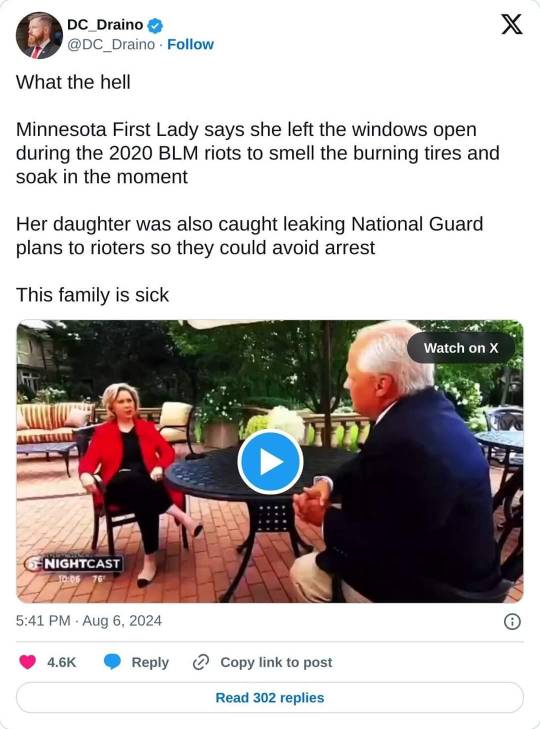Open the DC_Draino display name link
Viewport: 540px width, 729px height.
click(x=105, y=25)
